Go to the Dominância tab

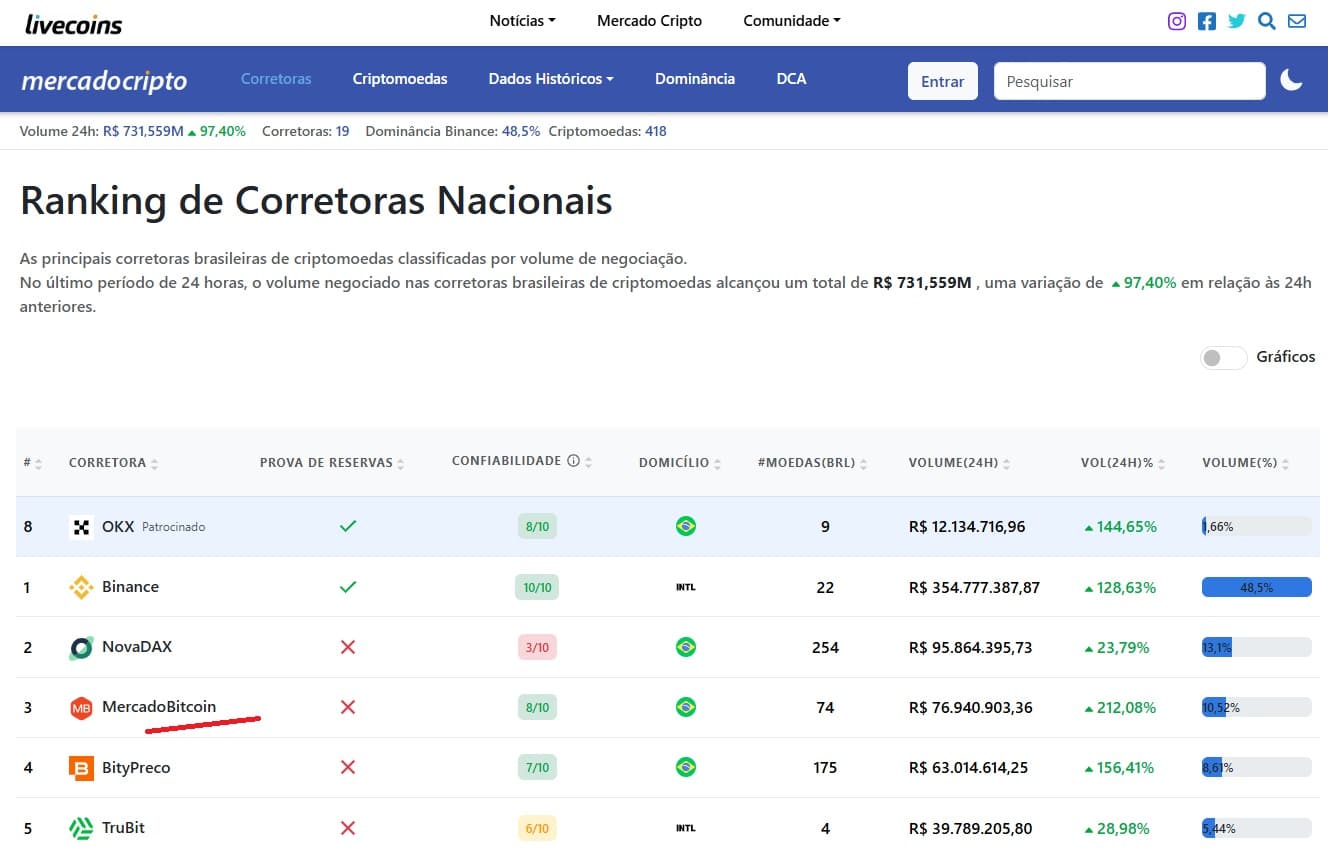[x=695, y=78]
